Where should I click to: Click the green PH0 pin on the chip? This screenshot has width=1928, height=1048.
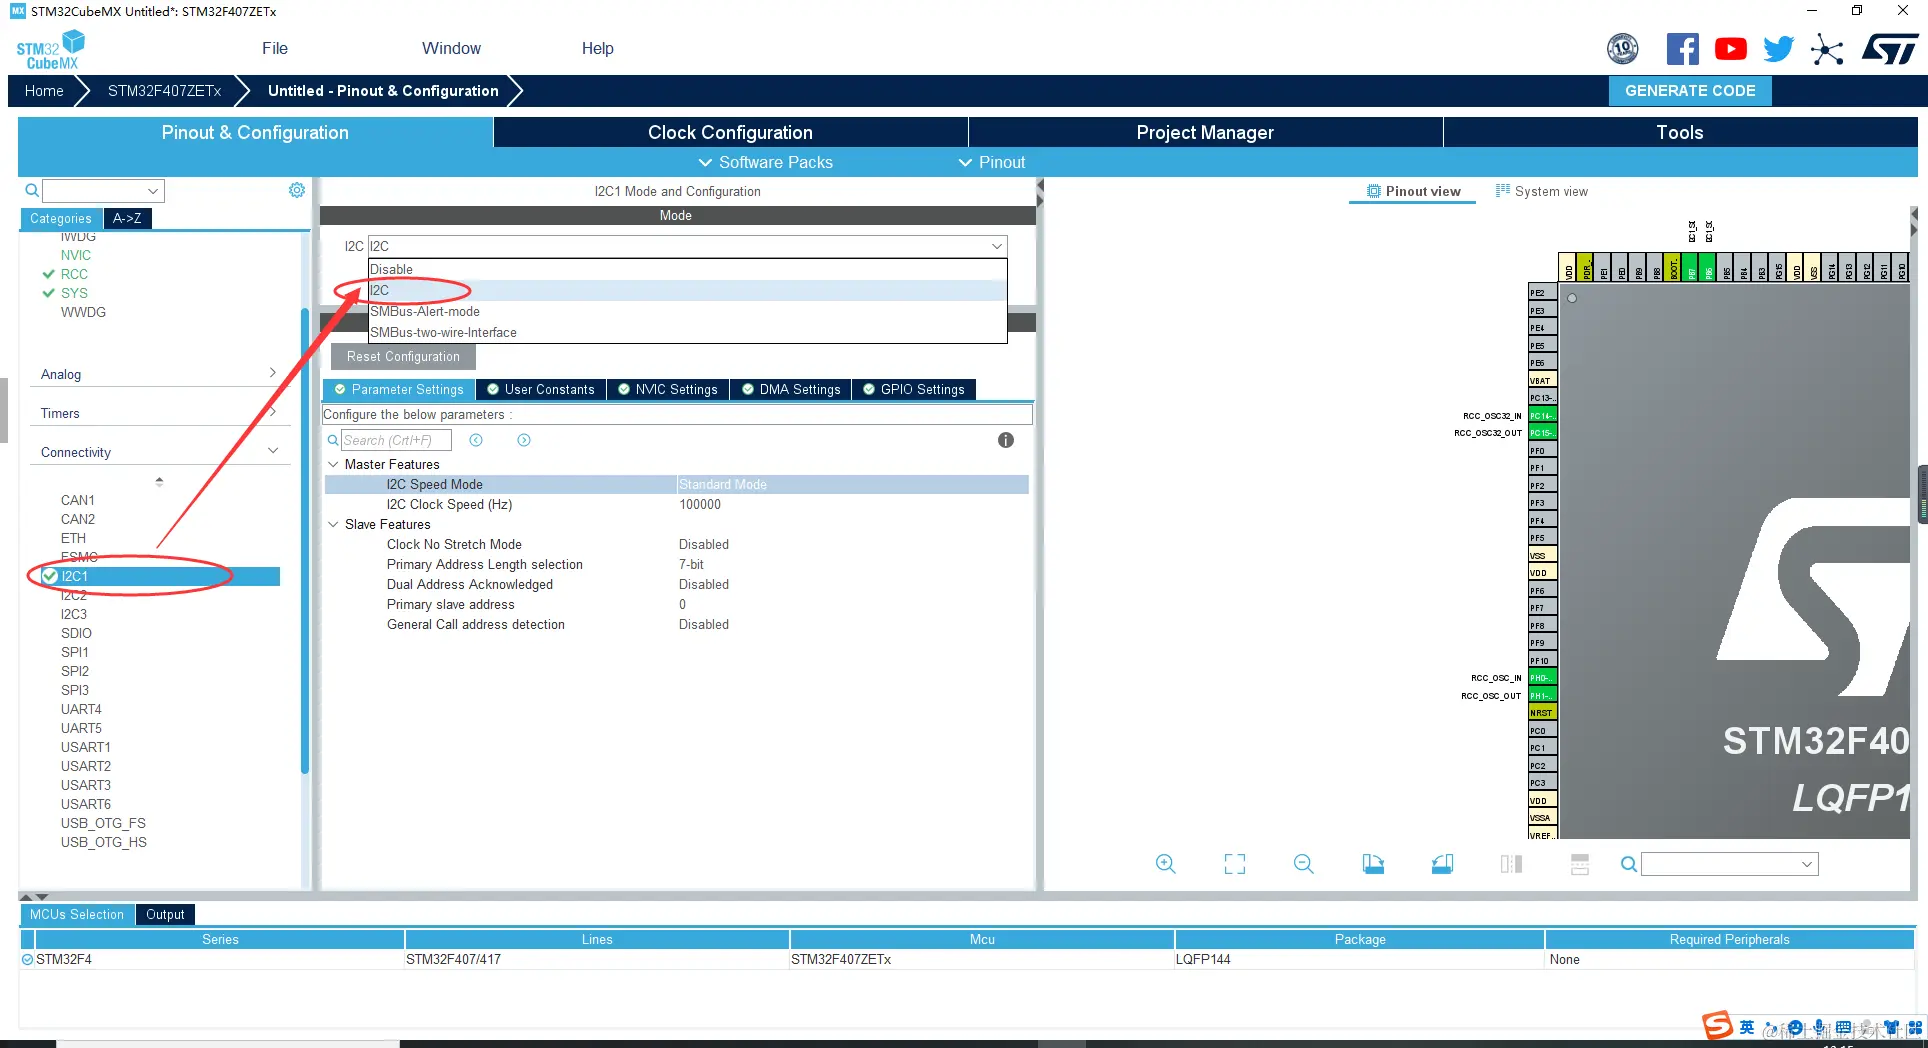[1542, 678]
